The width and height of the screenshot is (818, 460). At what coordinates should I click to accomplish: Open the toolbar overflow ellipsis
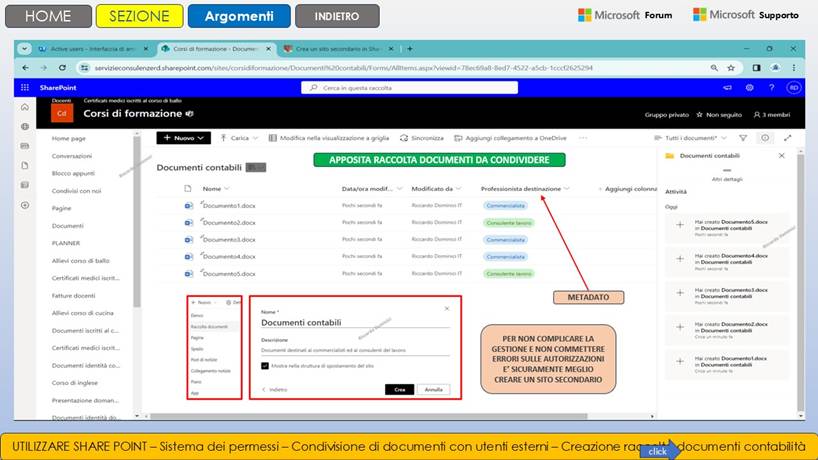point(583,138)
